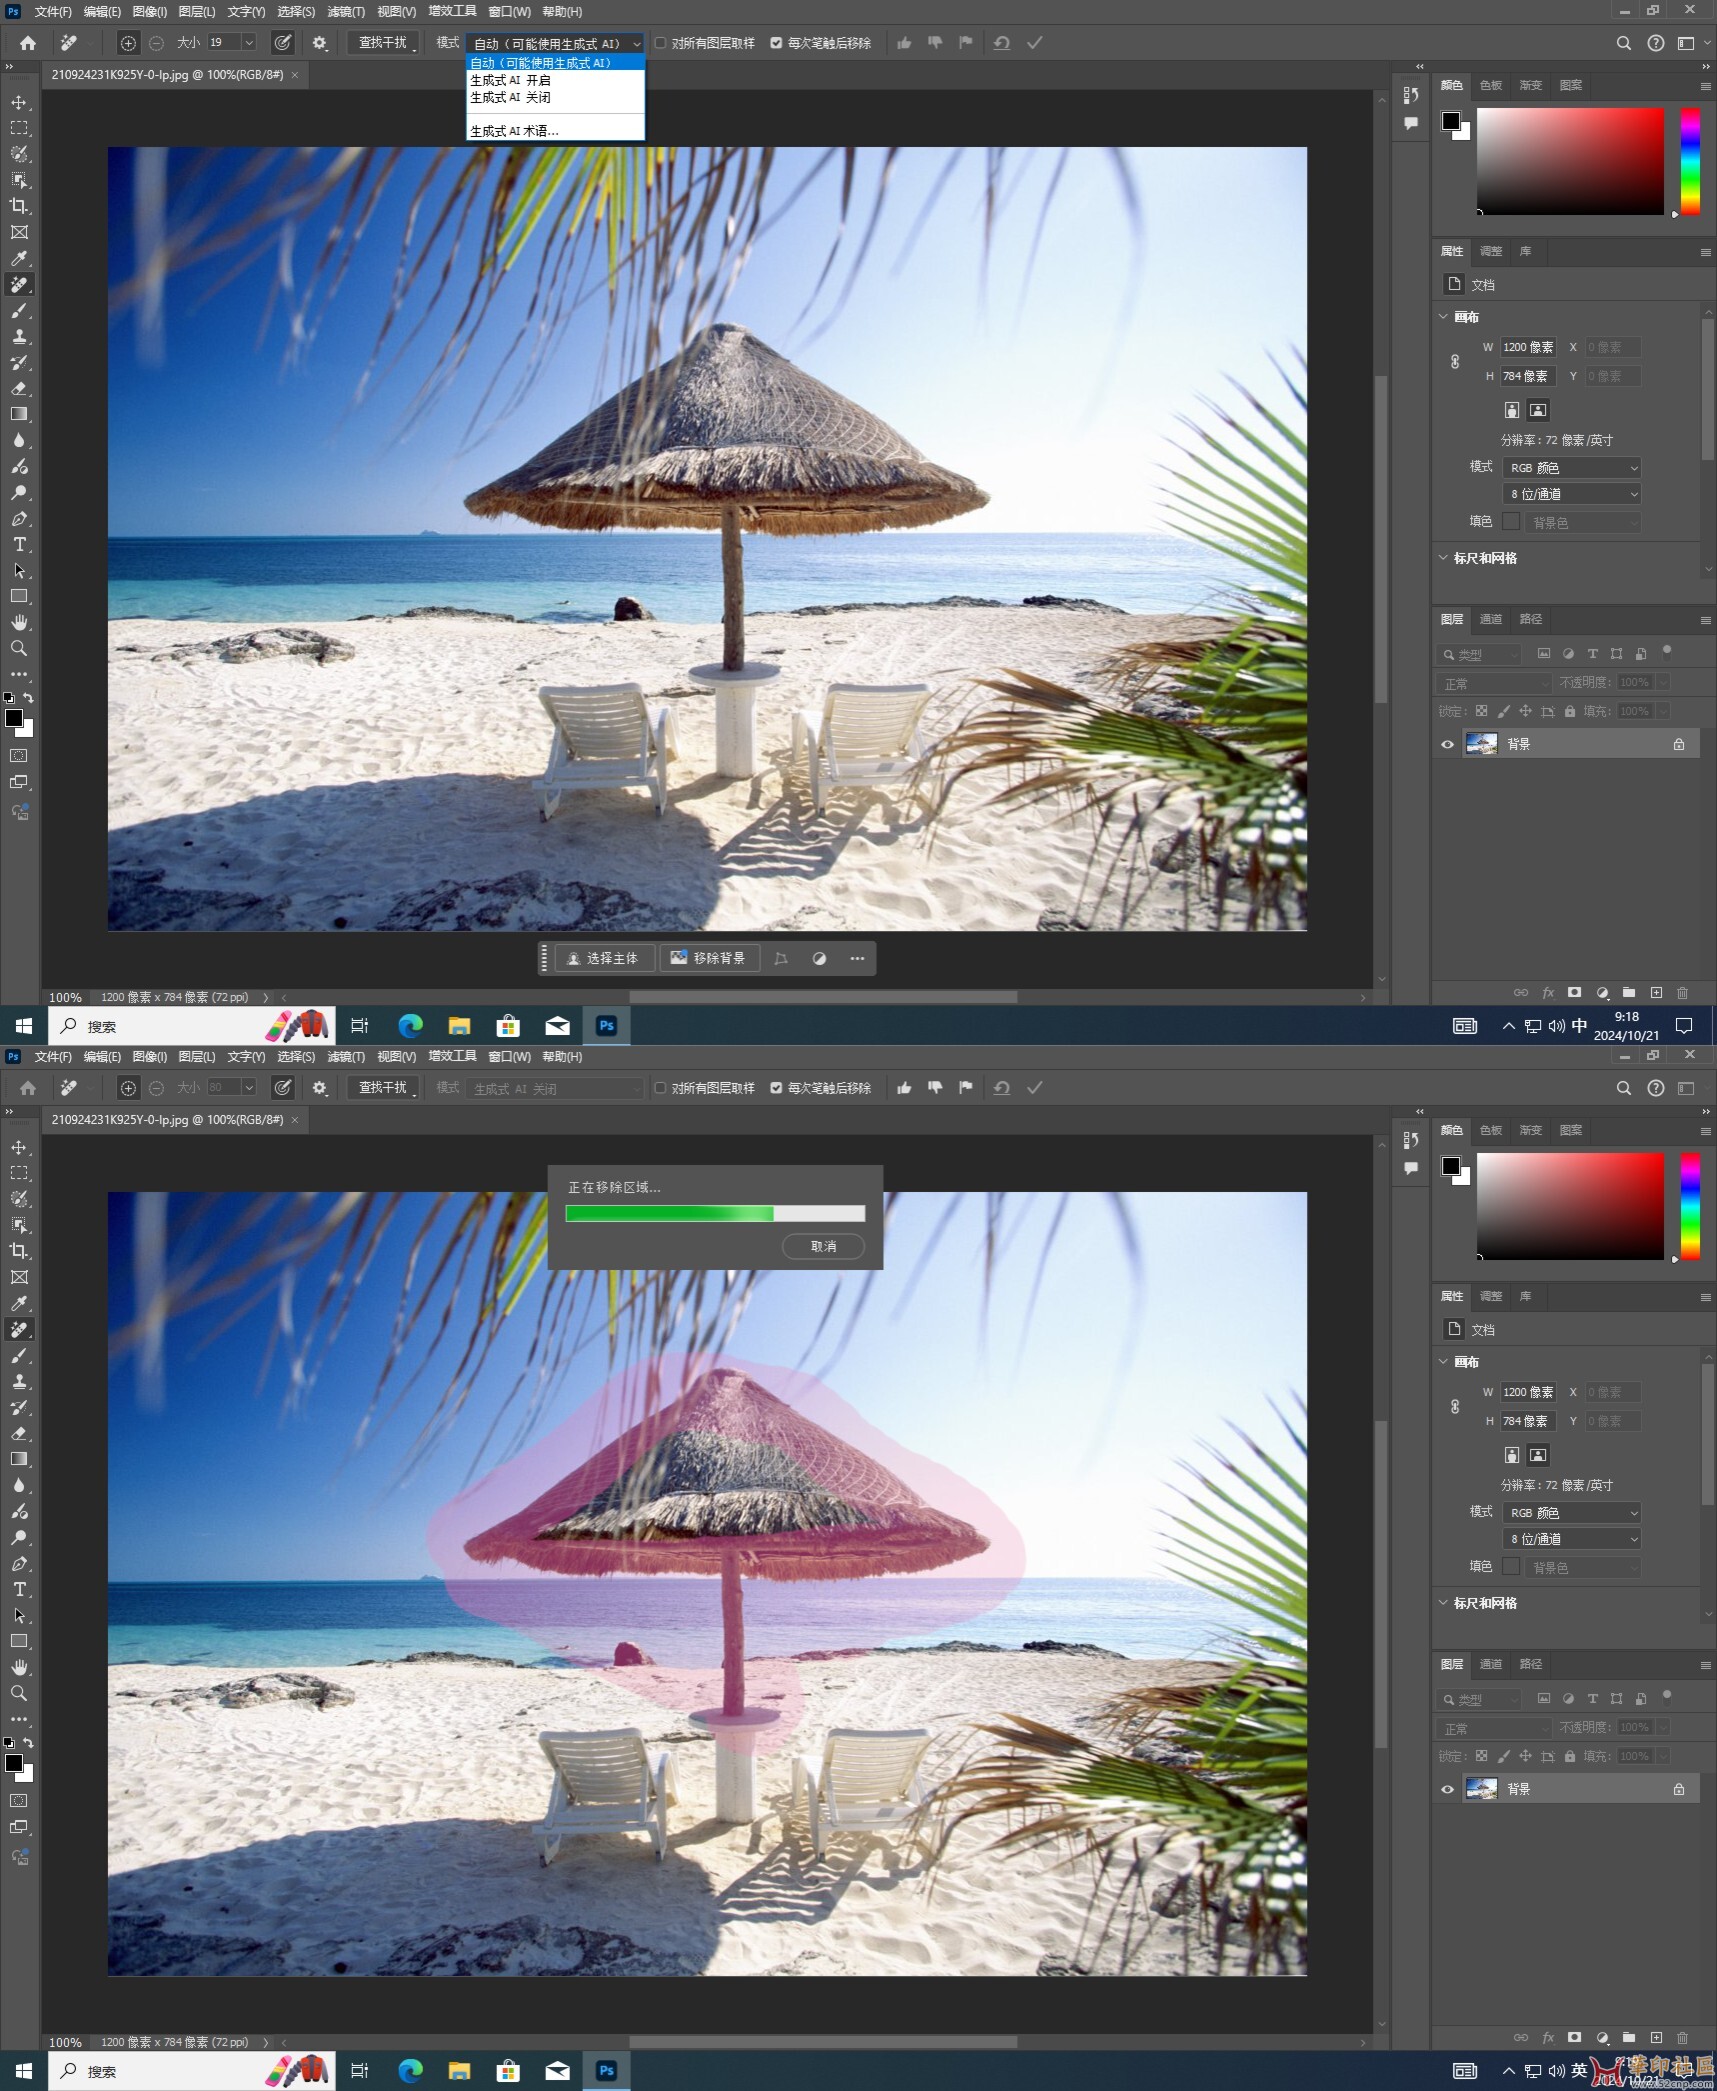Select the Pen tool in bottom Photoshop window
This screenshot has width=1717, height=2091.
pyautogui.click(x=19, y=1564)
